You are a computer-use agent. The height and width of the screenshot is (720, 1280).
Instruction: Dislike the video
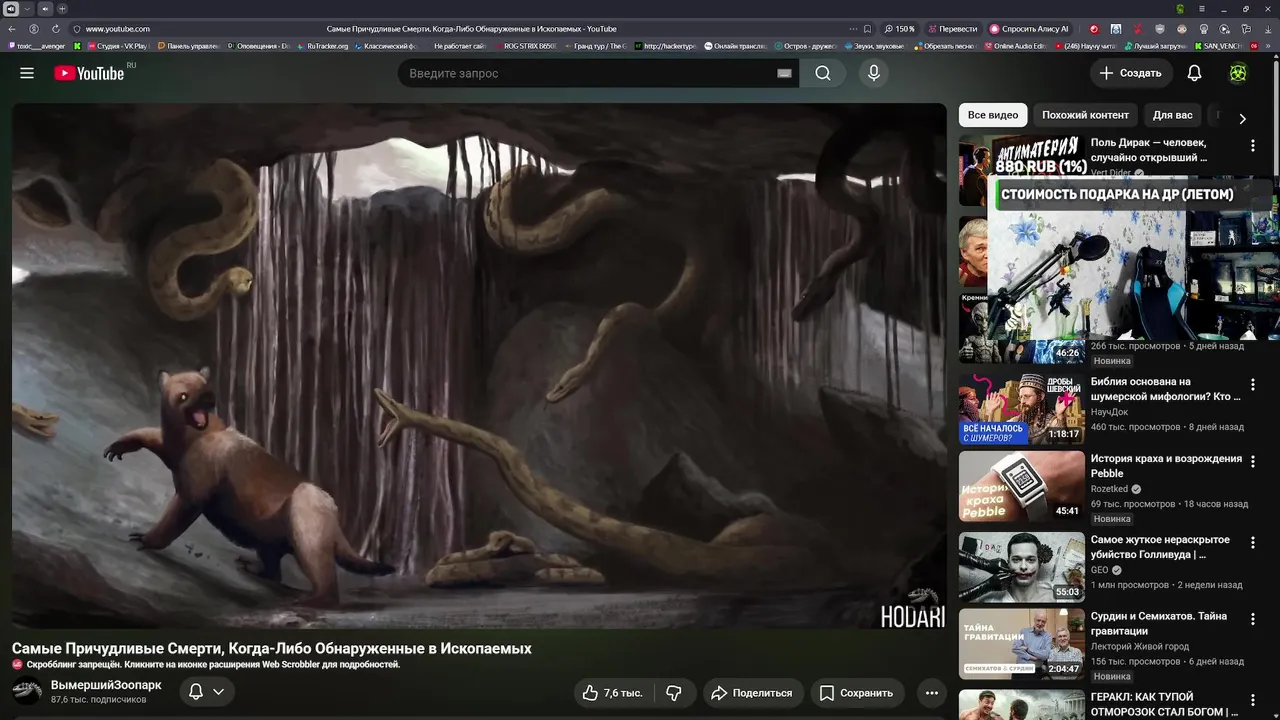tap(674, 693)
